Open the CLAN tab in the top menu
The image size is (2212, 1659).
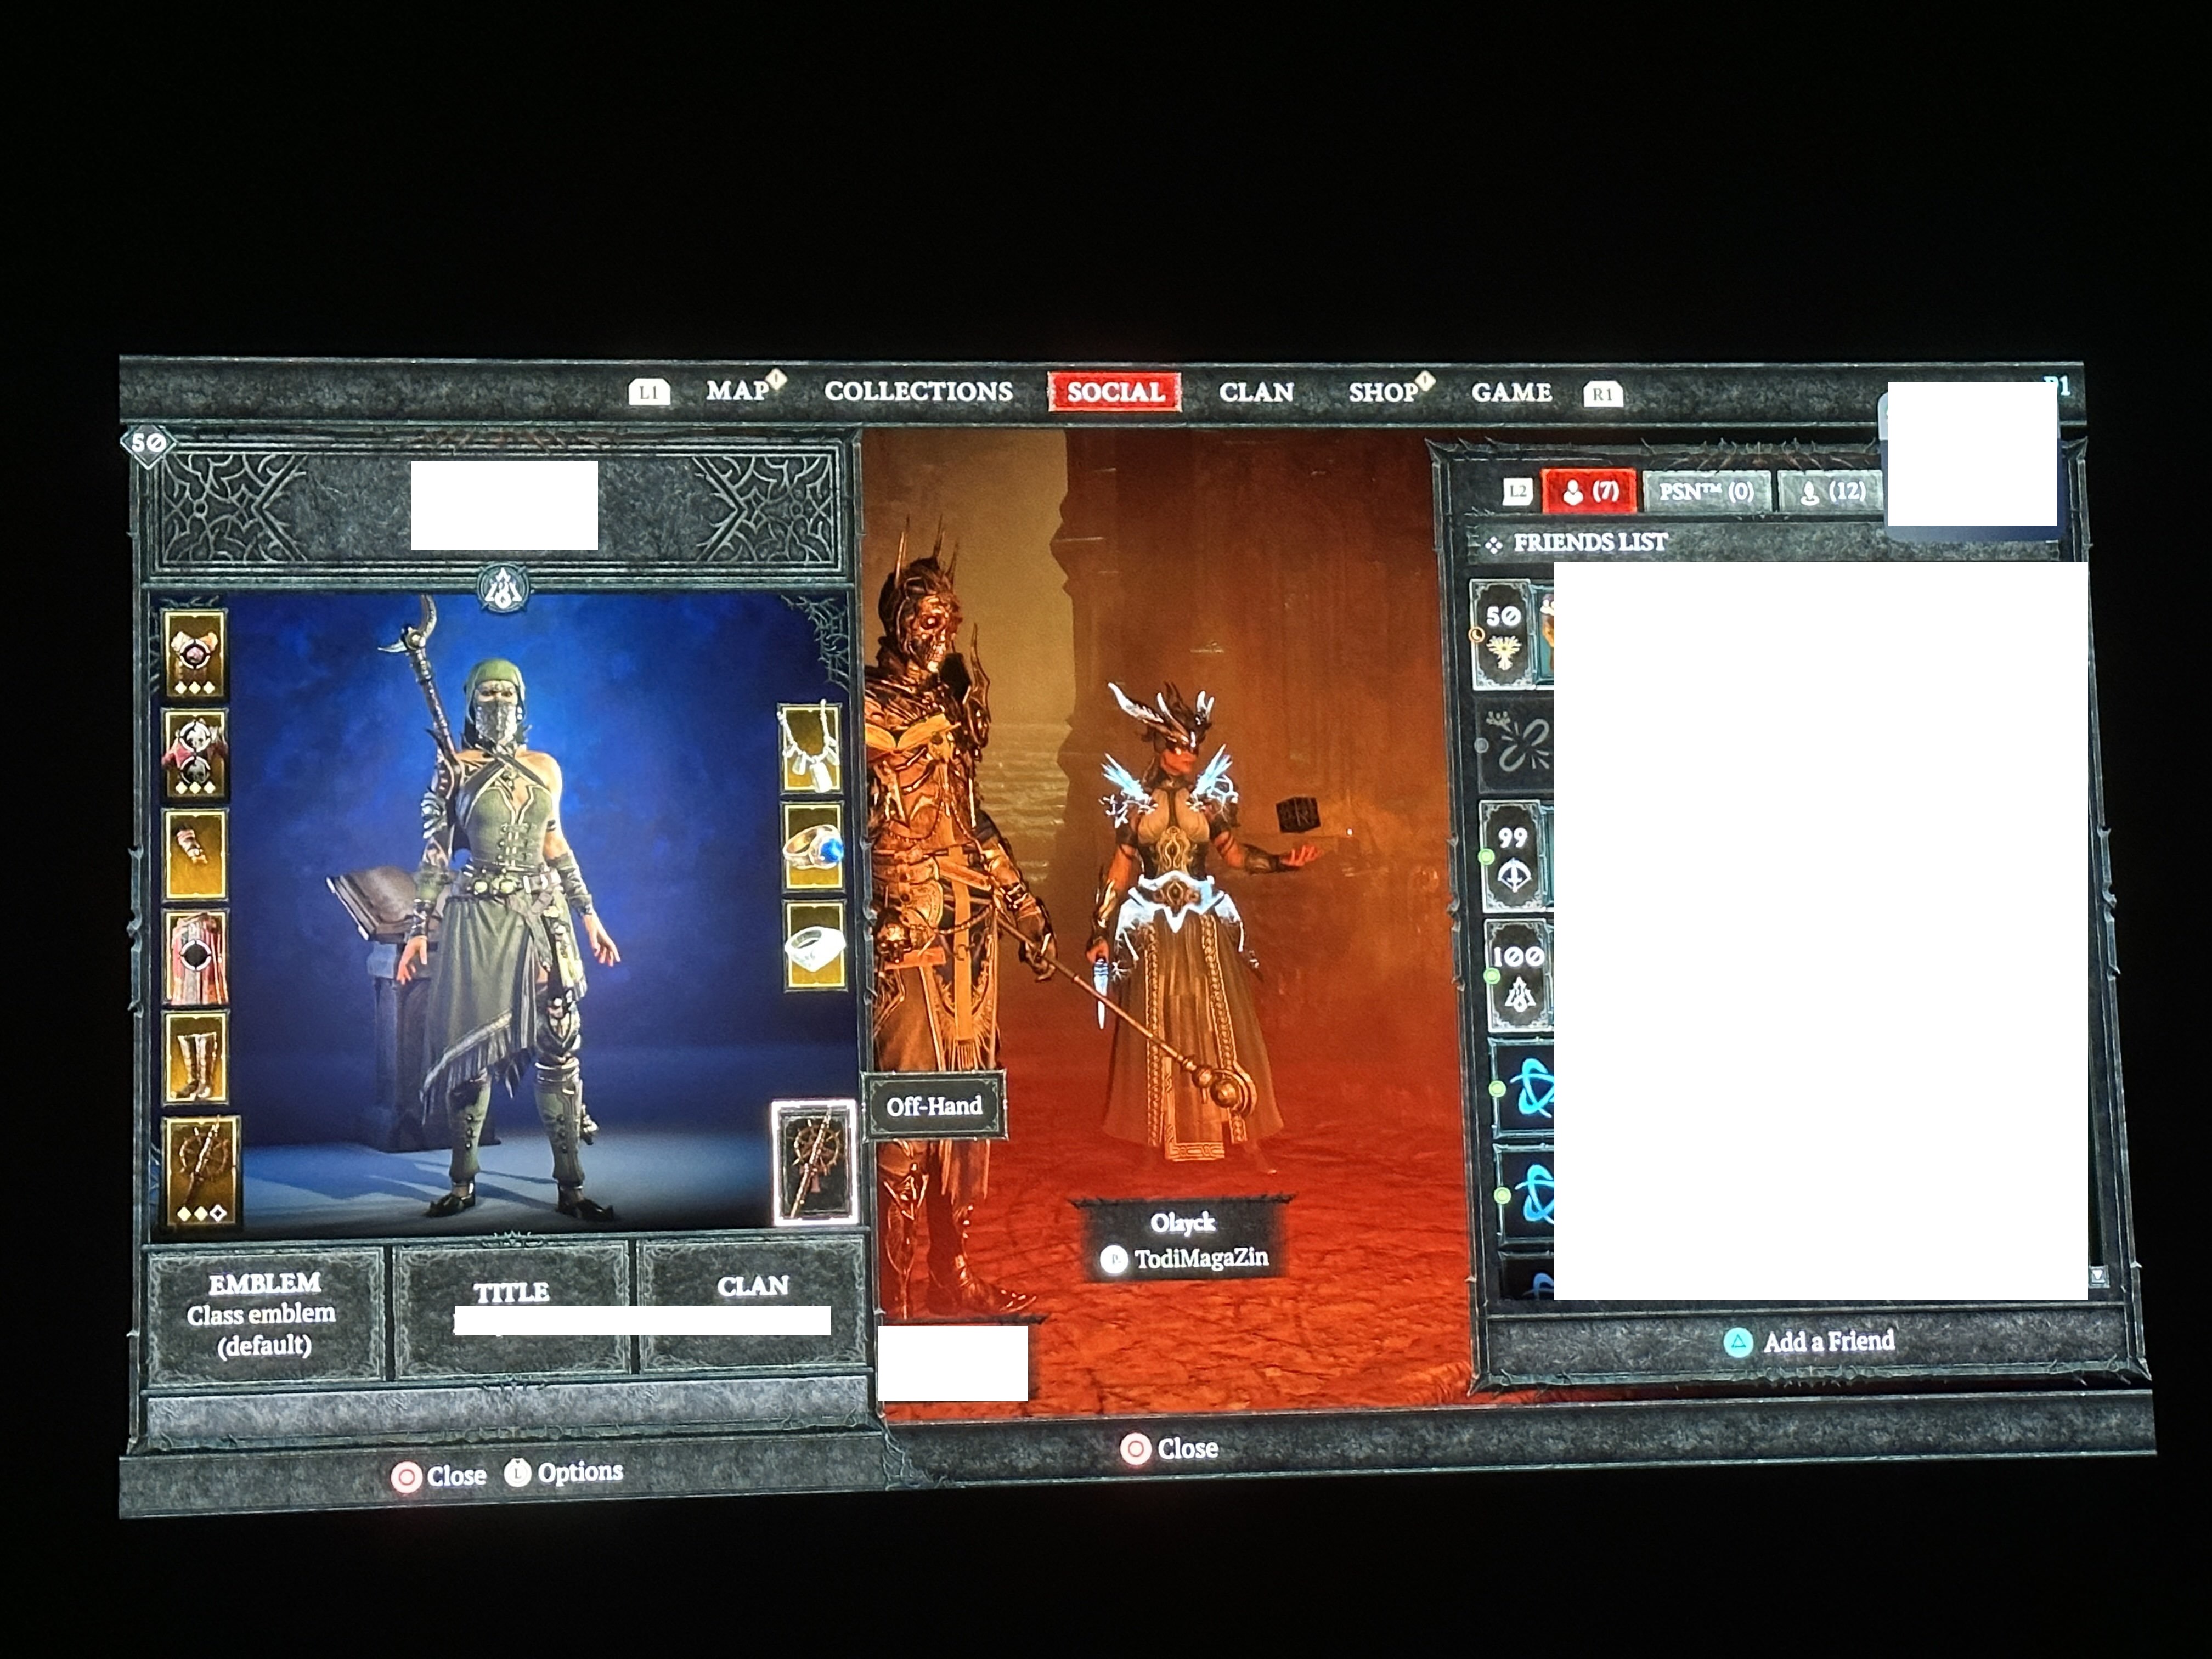click(1256, 392)
